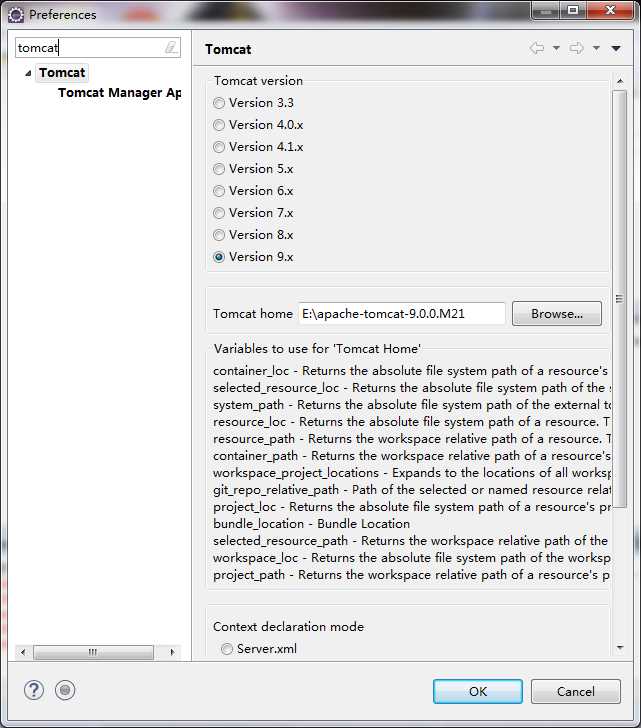Screen dimensions: 641x728
Task: Click the 'git_repo_relative_path' variable line
Action: pyautogui.click(x=412, y=490)
